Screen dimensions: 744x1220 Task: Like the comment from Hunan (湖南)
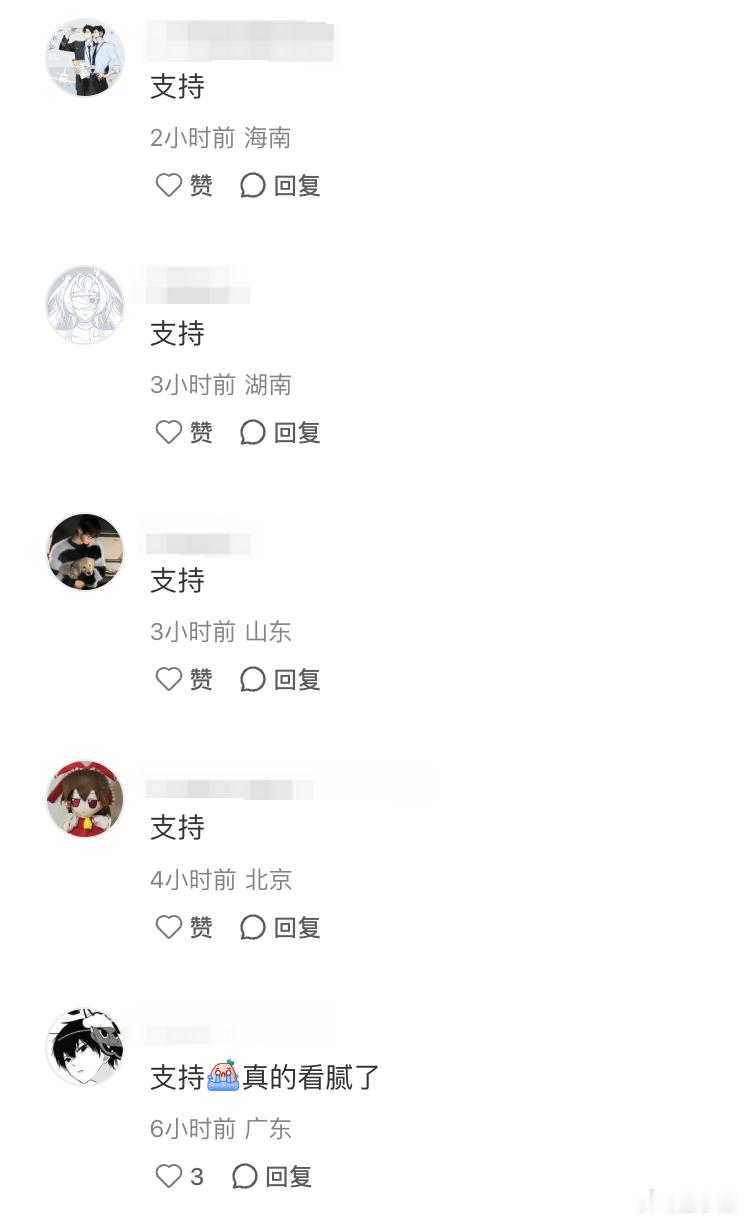click(184, 432)
